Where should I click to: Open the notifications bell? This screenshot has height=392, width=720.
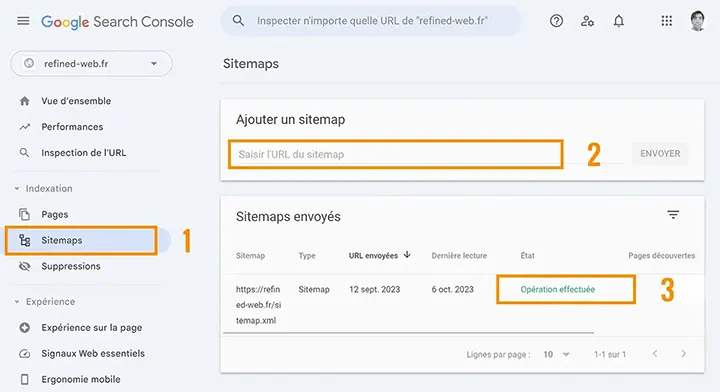[619, 21]
